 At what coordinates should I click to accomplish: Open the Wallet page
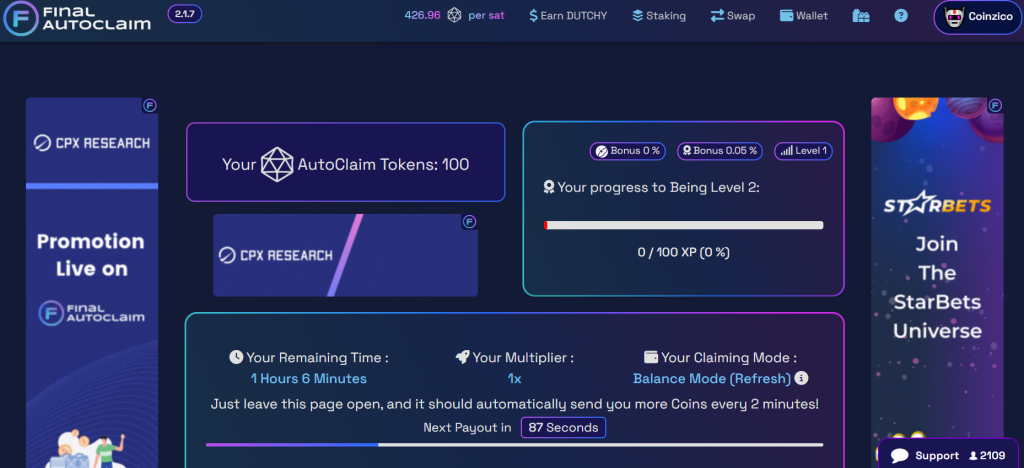[x=803, y=16]
